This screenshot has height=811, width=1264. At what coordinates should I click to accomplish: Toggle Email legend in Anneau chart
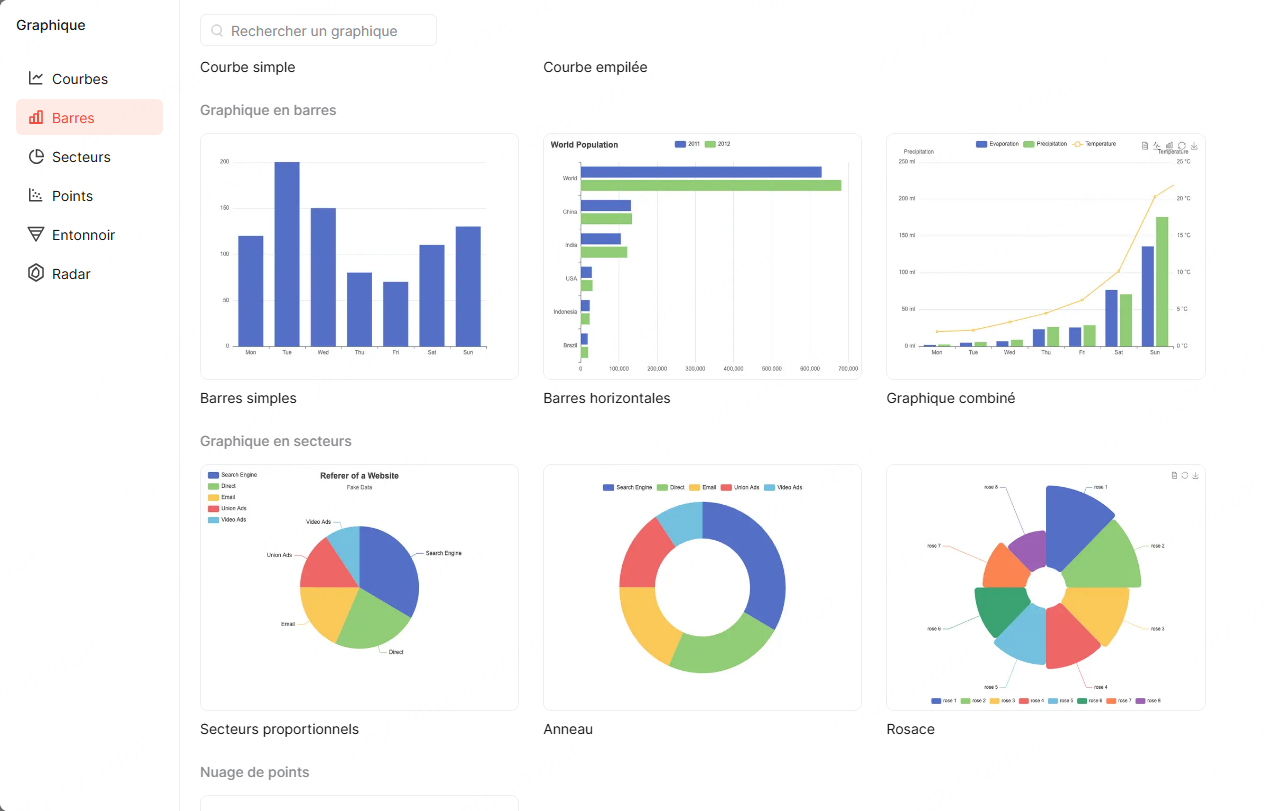(703, 487)
